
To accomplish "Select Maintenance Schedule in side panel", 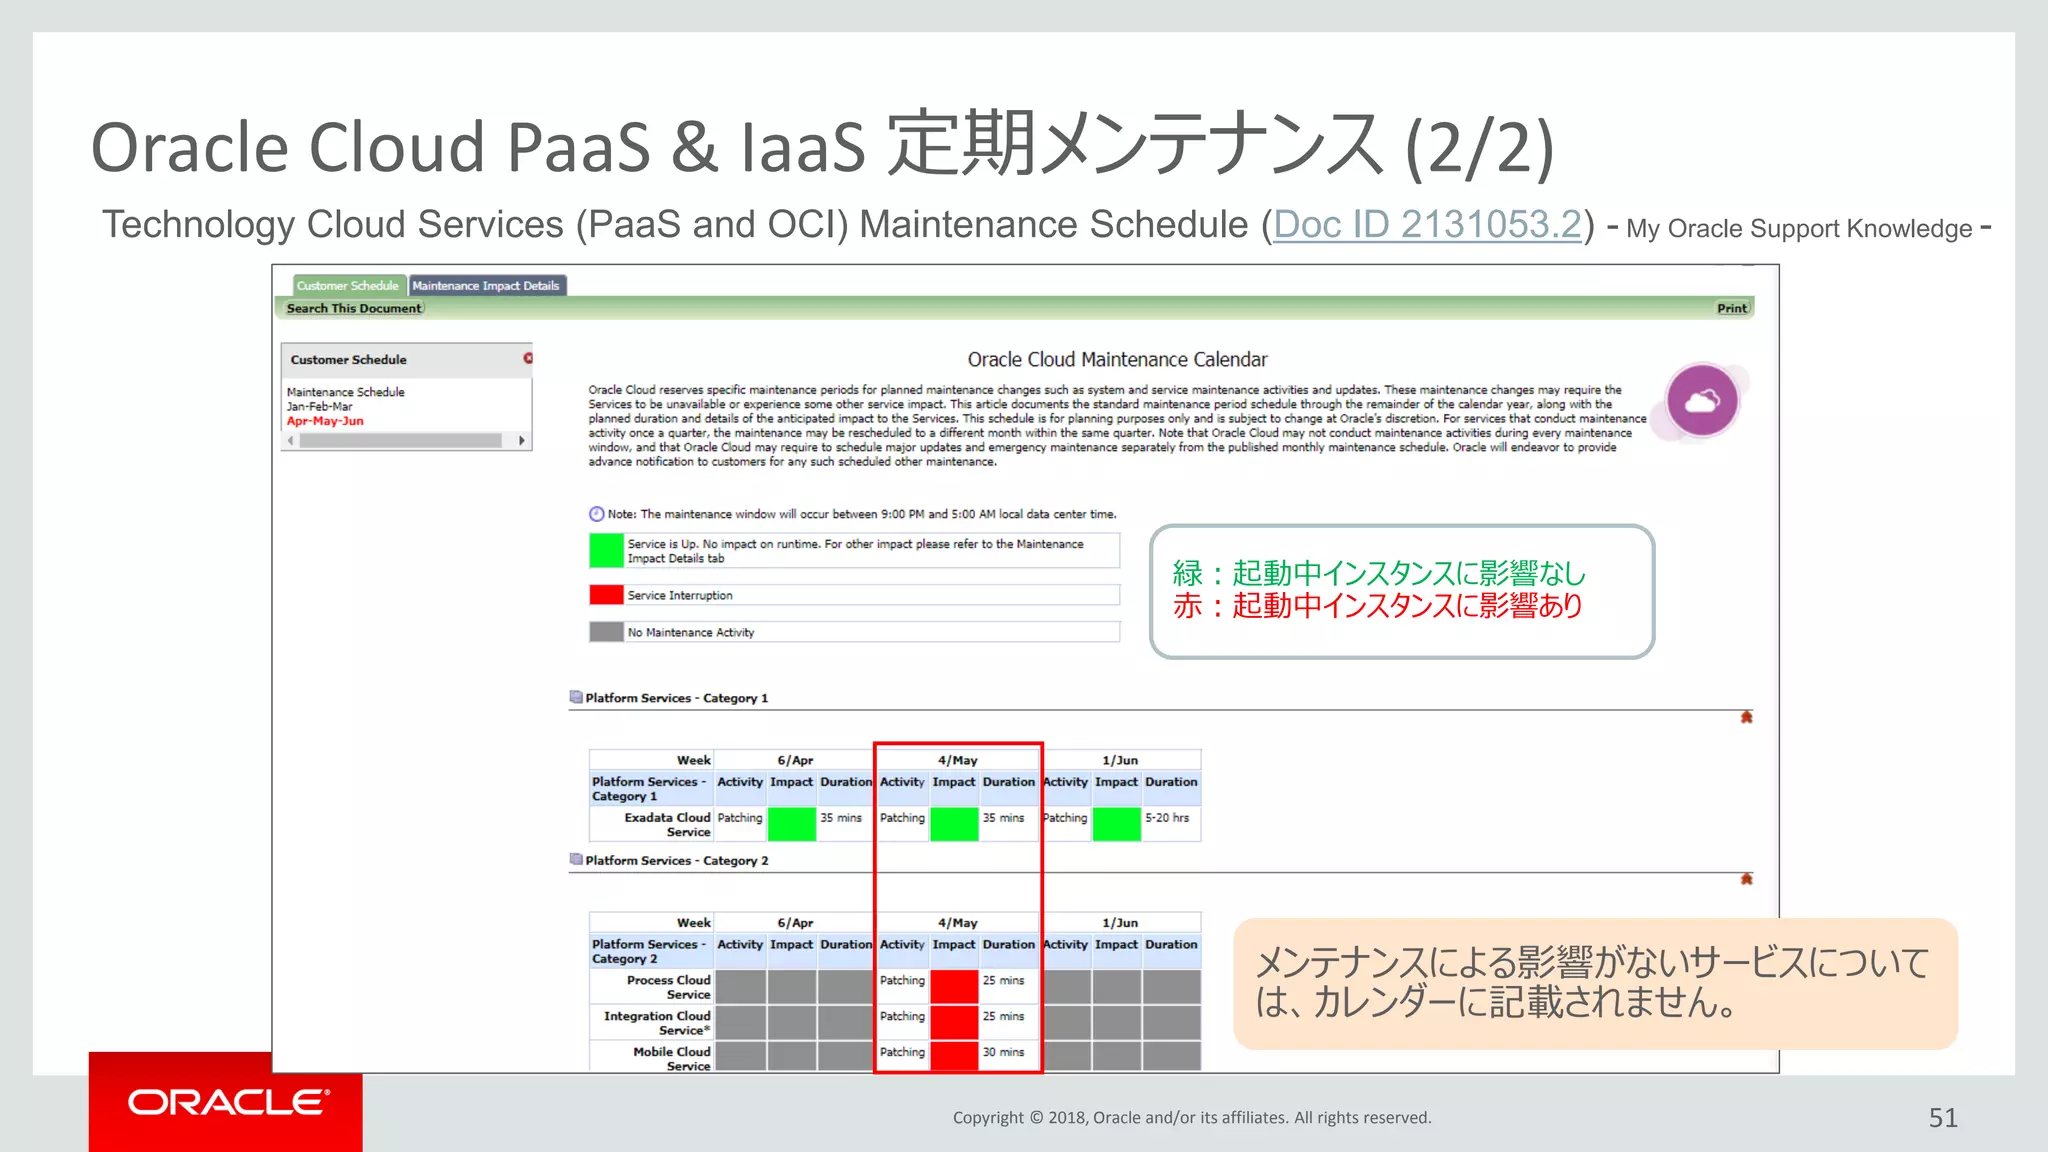I will tap(346, 392).
